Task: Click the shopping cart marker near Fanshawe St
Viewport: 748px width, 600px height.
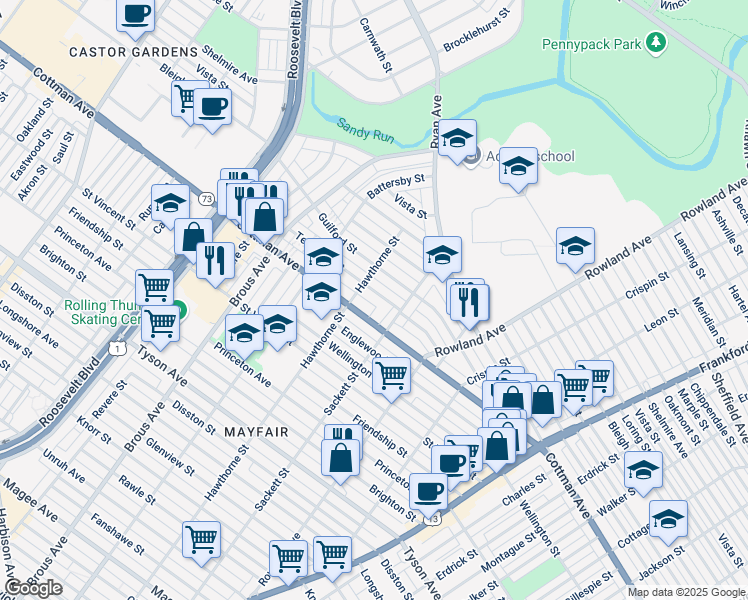Action: 201,543
